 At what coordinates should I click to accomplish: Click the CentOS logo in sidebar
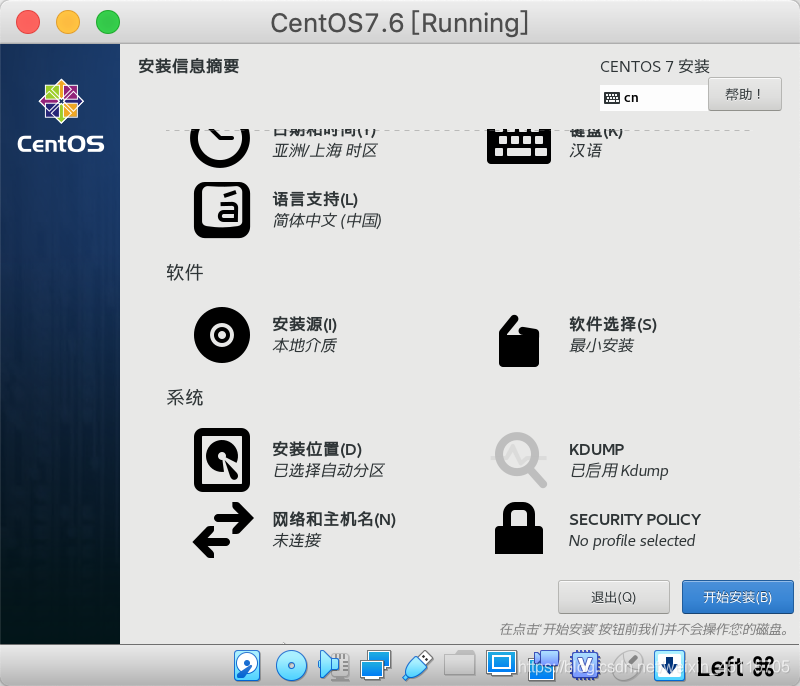click(x=61, y=116)
